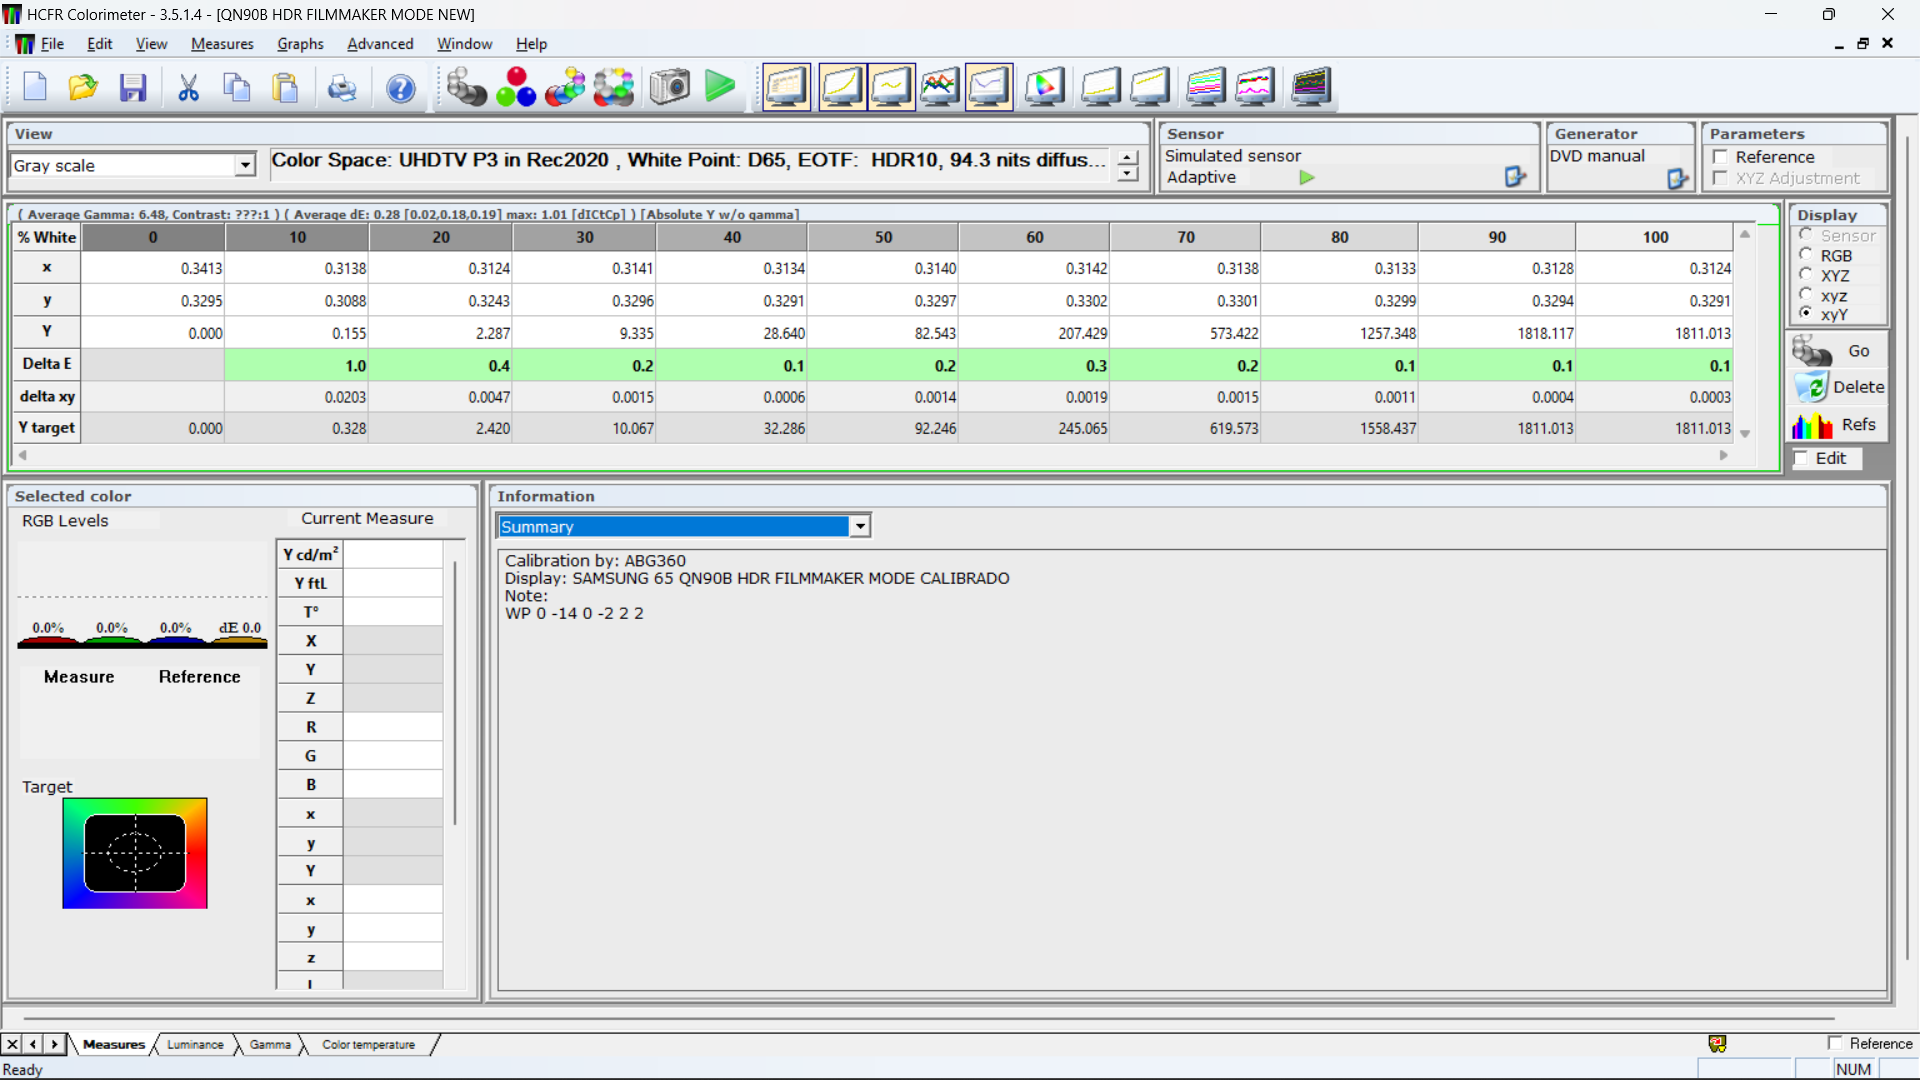Click the Refs button
The image size is (1920, 1080).
pyautogui.click(x=1840, y=425)
